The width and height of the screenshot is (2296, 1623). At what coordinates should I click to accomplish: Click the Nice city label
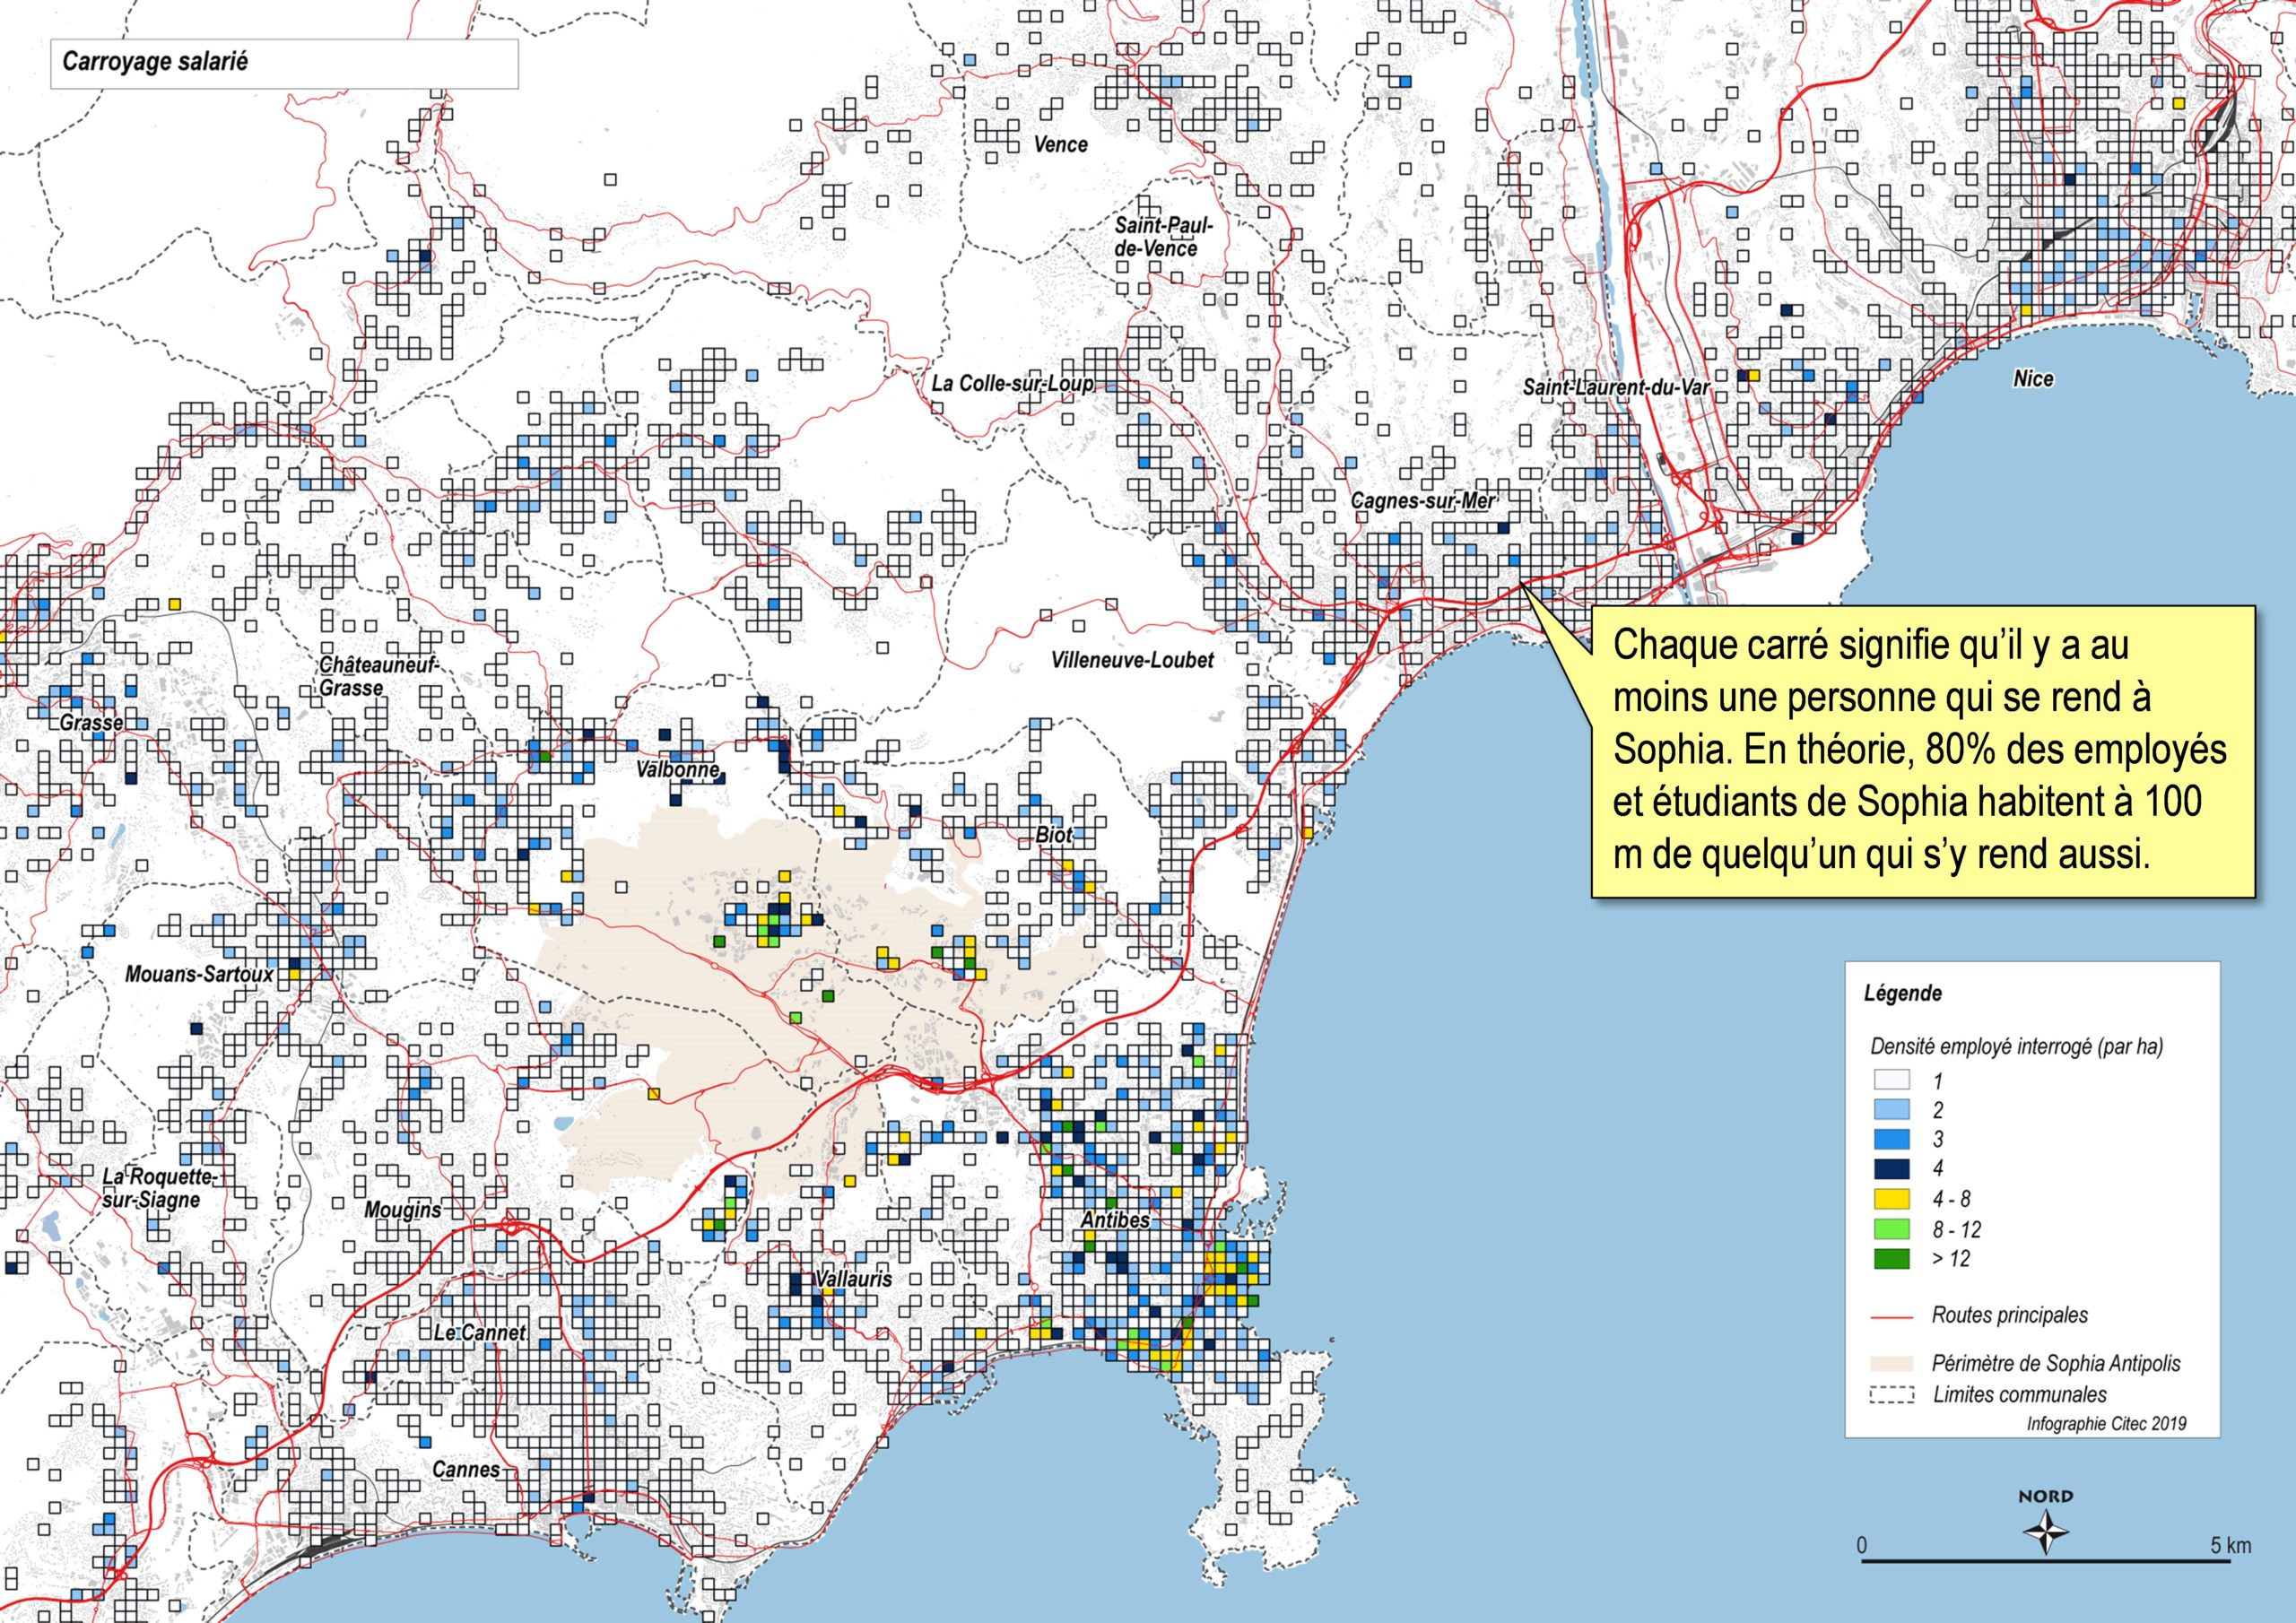(2033, 378)
